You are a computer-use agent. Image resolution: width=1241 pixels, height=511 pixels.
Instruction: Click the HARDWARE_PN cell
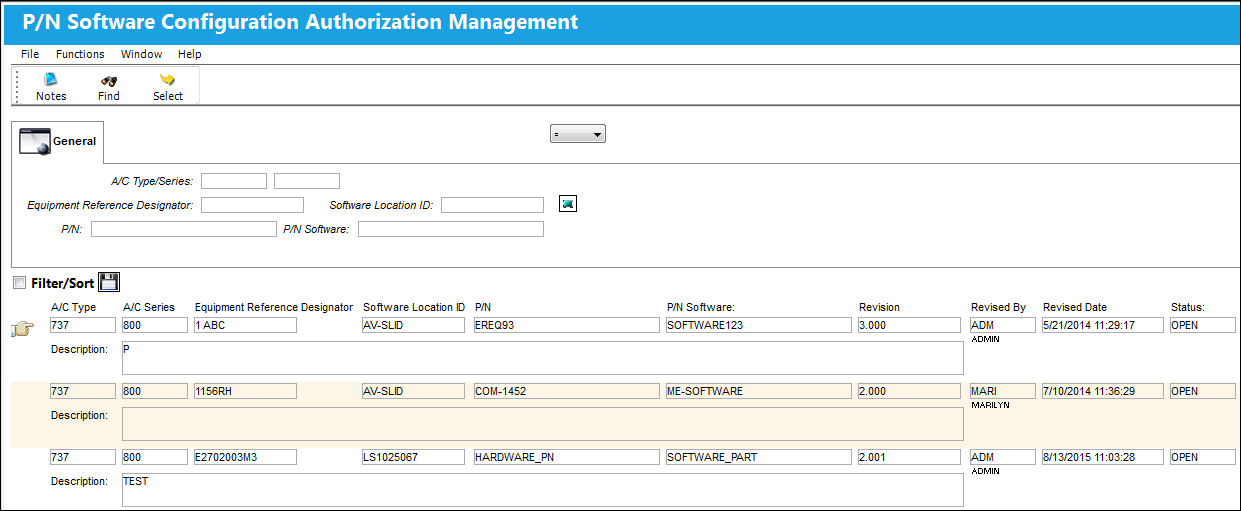pyautogui.click(x=567, y=457)
